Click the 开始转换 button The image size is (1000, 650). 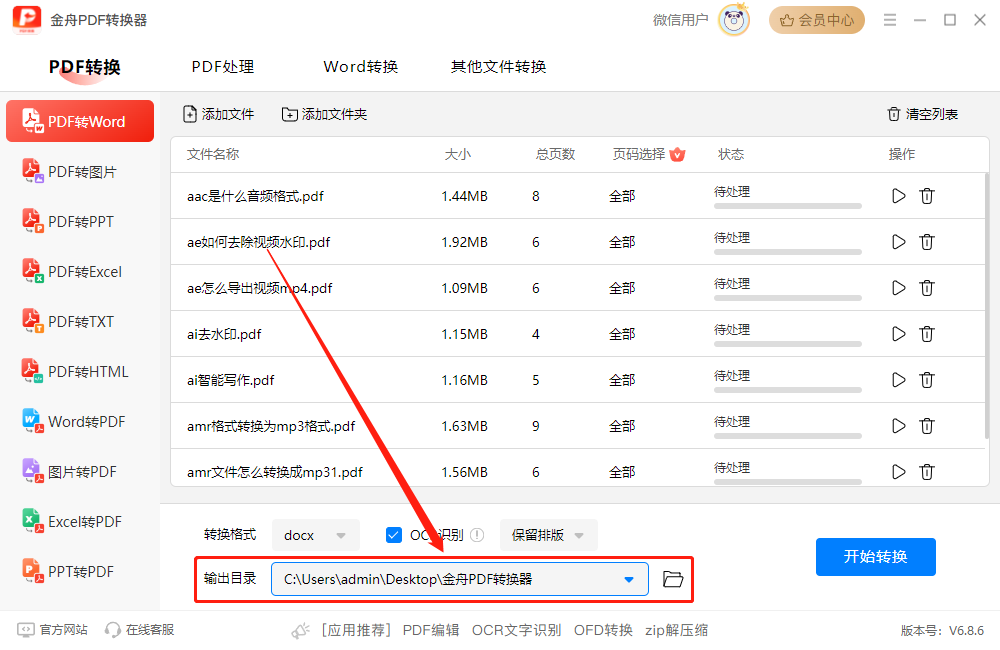coord(875,557)
